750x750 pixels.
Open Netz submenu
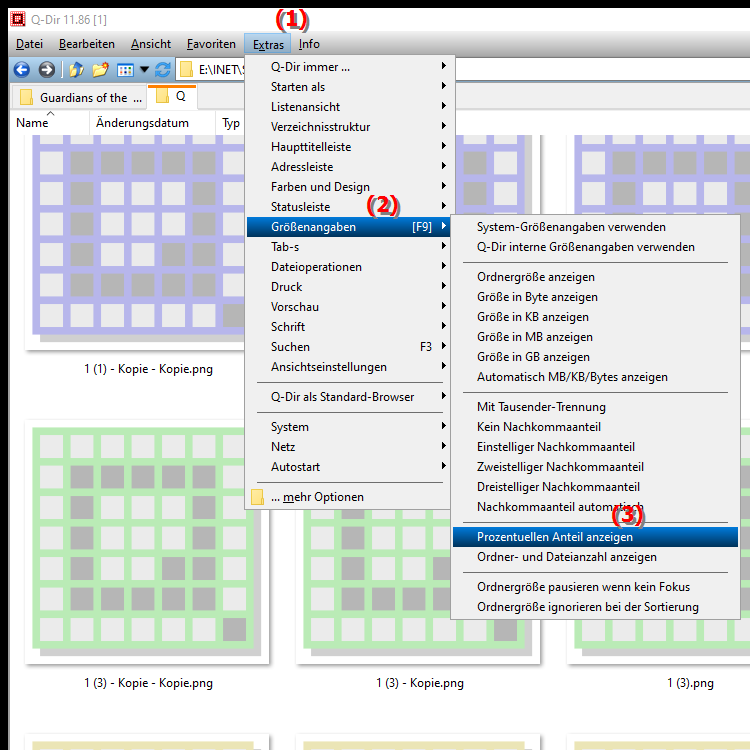348,447
